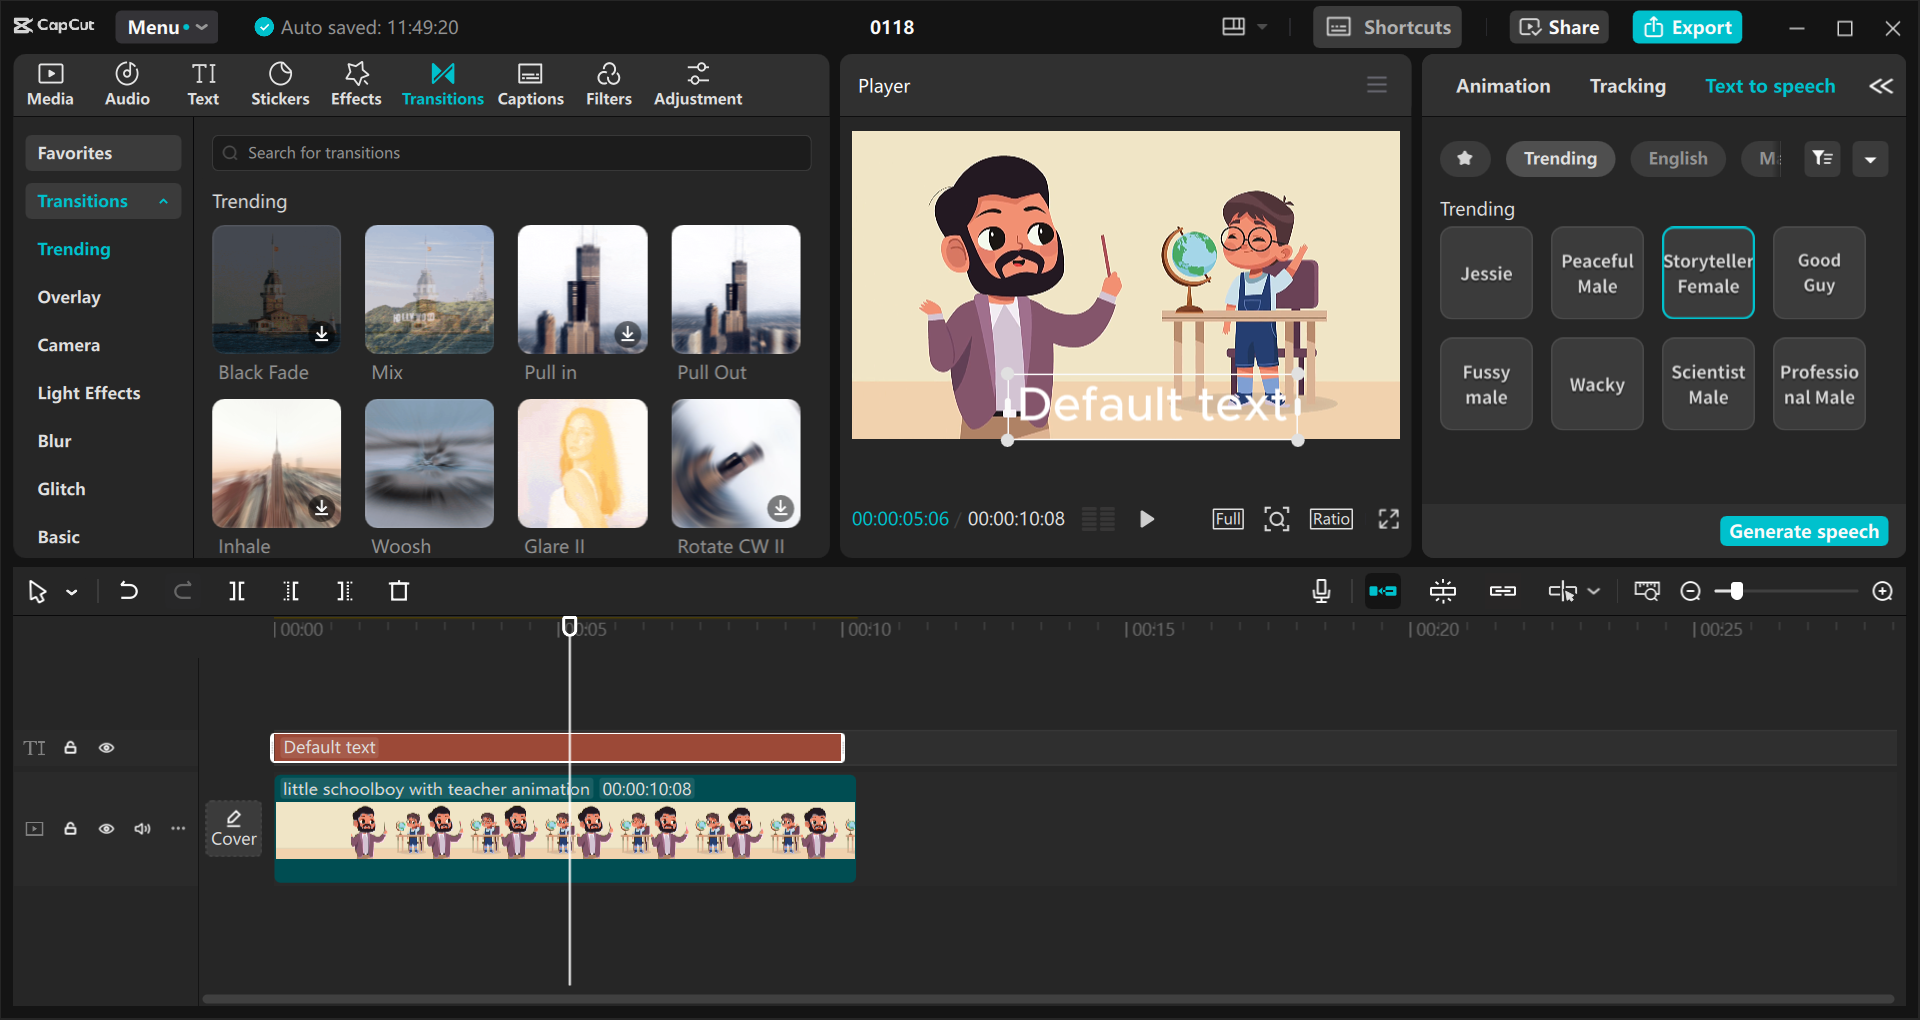The height and width of the screenshot is (1020, 1920).
Task: Click the Undo icon above the timeline
Action: [128, 591]
